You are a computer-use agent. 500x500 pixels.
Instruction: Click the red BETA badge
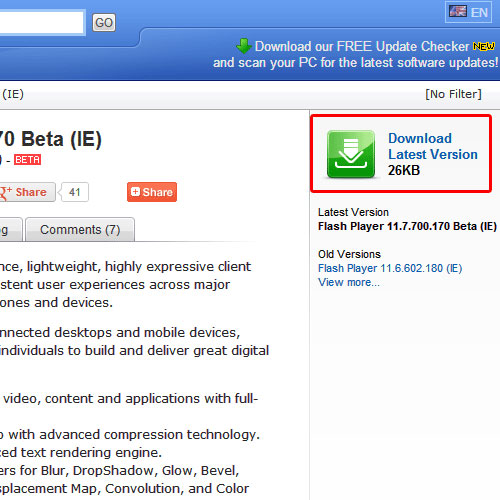click(x=27, y=160)
